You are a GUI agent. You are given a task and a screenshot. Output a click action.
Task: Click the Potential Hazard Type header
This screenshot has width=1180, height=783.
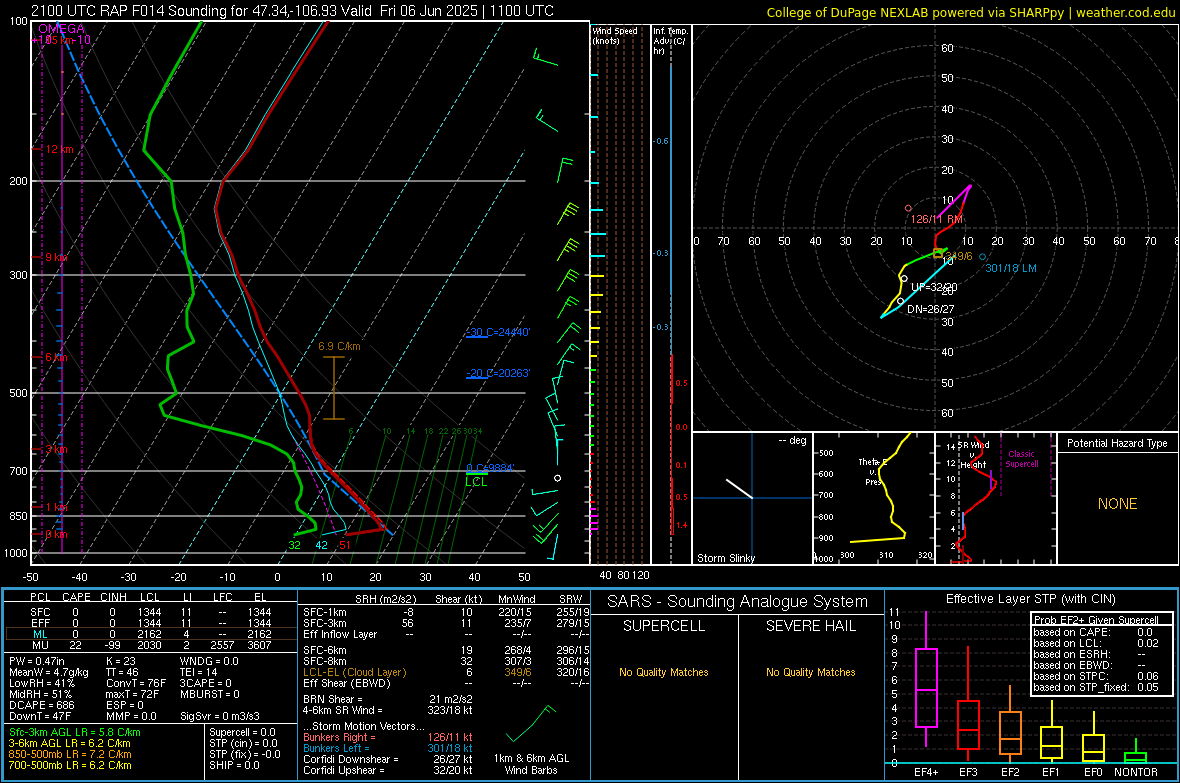(1117, 443)
